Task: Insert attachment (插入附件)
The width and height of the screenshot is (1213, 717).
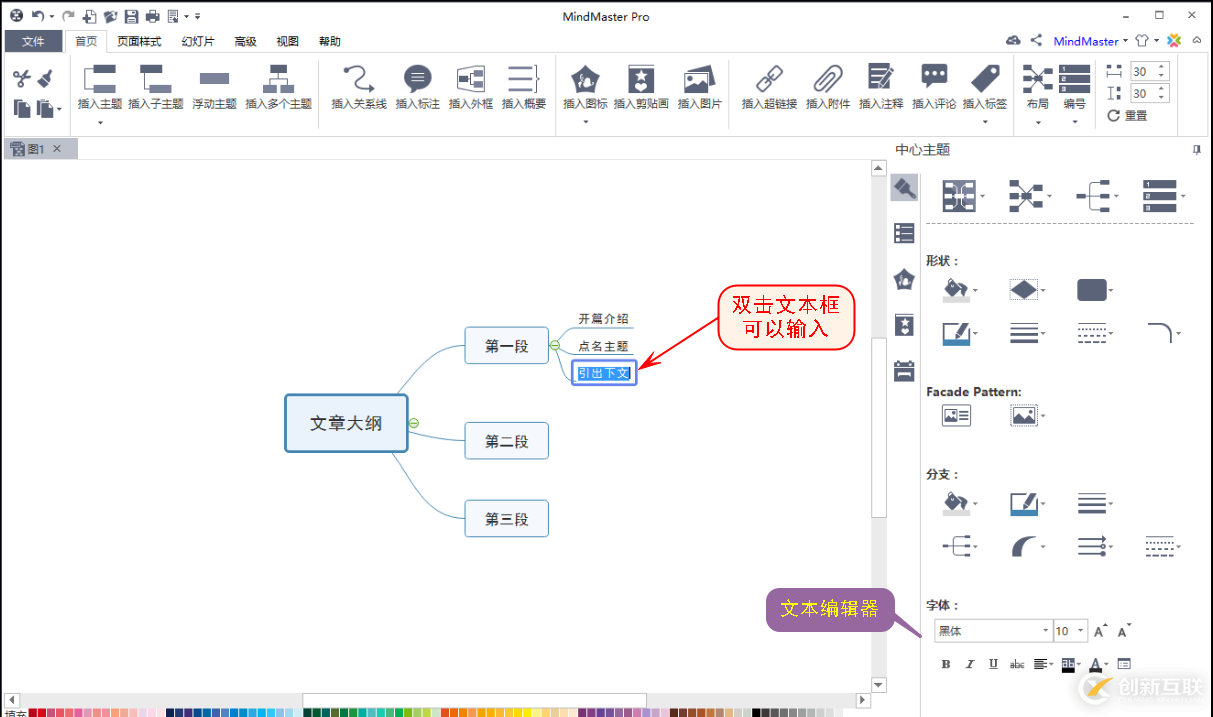Action: (827, 78)
